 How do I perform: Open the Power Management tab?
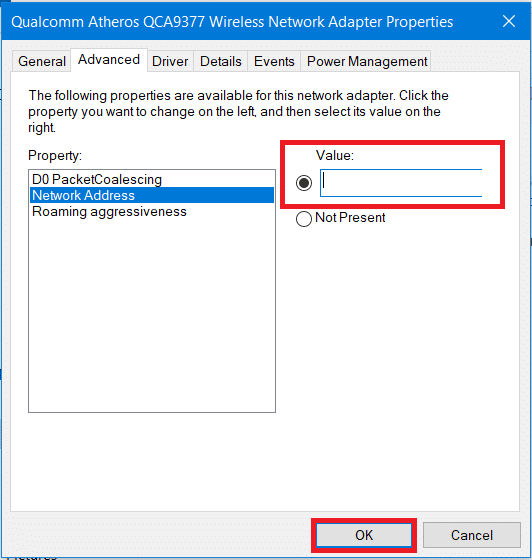[x=367, y=61]
